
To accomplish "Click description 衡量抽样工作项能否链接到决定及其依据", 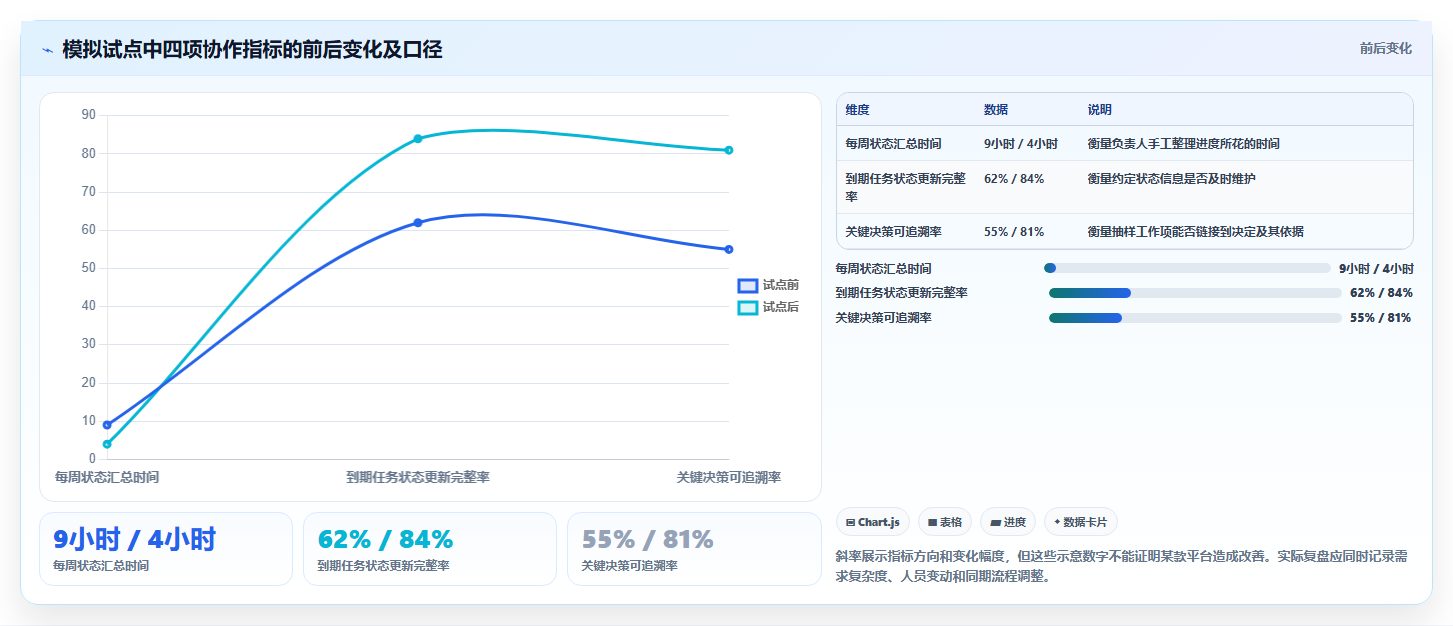I will [x=1196, y=232].
